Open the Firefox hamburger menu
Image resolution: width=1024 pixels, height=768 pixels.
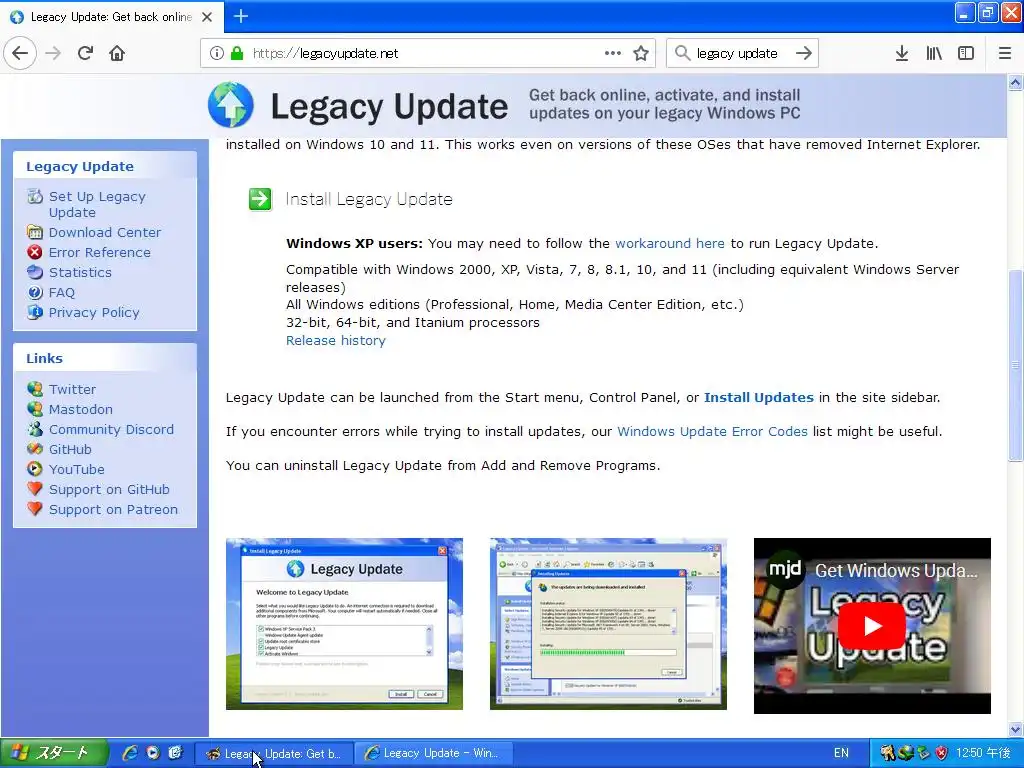coord(1005,53)
